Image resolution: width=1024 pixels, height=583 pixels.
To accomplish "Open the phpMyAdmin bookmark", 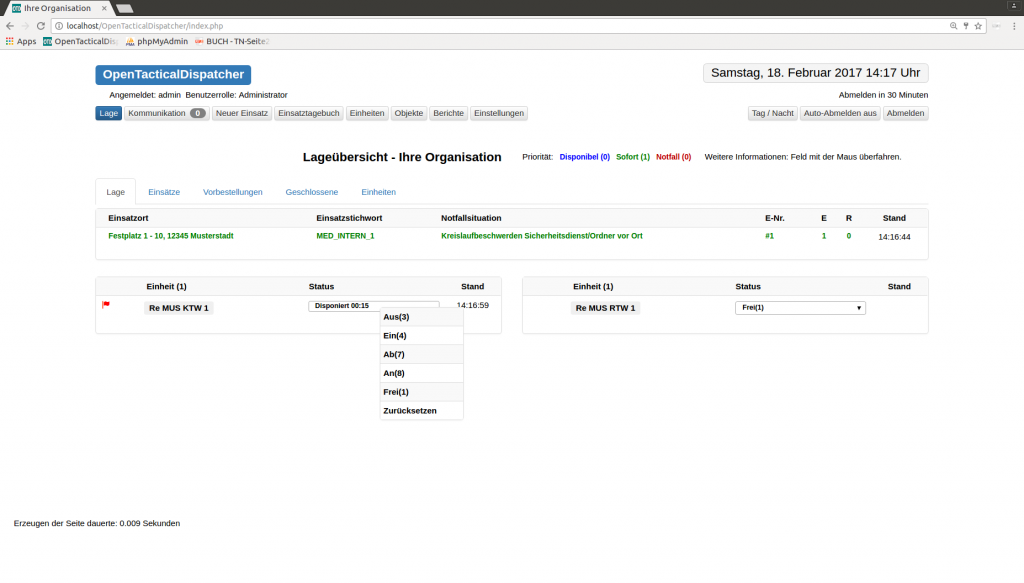I will (157, 41).
